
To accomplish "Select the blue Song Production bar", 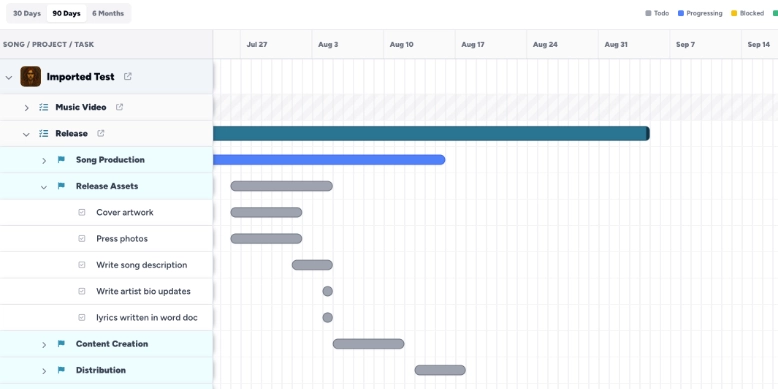I will (329, 160).
